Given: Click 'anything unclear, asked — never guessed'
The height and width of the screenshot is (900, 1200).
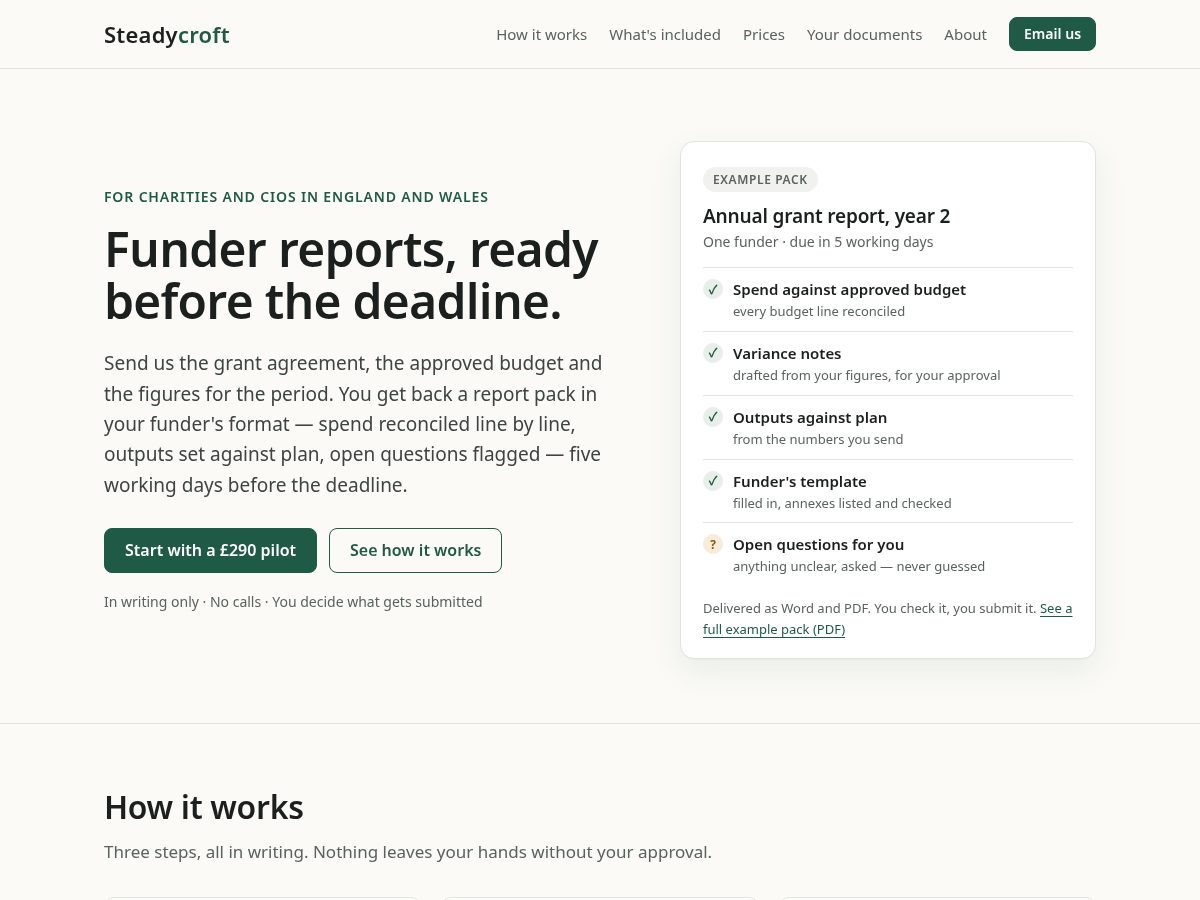Looking at the screenshot, I should click(x=859, y=566).
